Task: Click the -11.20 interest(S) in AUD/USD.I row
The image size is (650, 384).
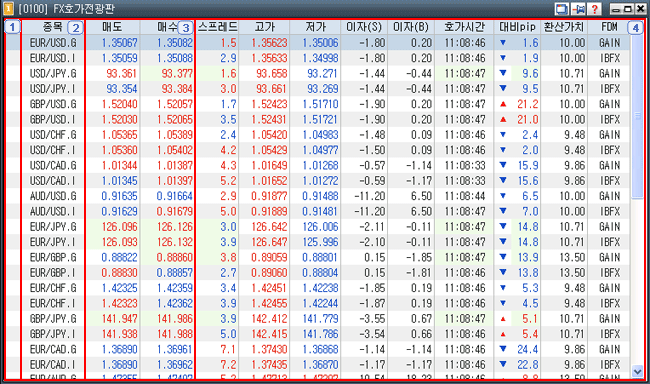Action: pyautogui.click(x=370, y=211)
